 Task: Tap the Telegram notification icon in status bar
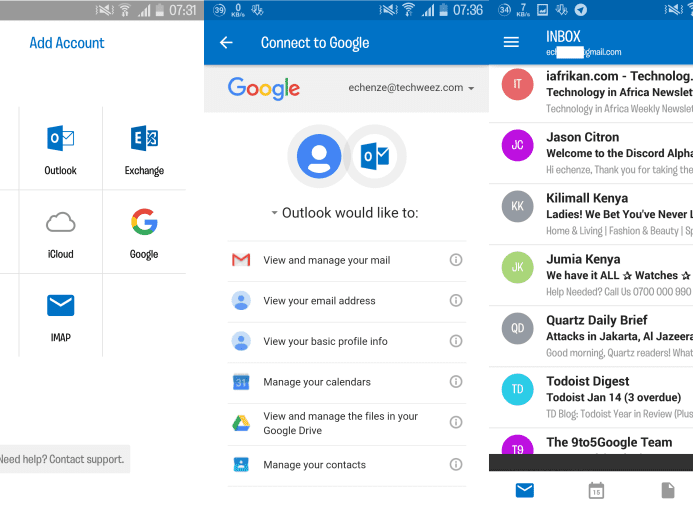[581, 10]
